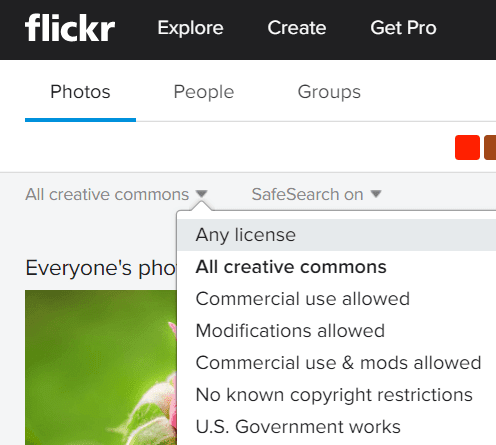
Task: Click the flickr logo
Action: (70, 27)
